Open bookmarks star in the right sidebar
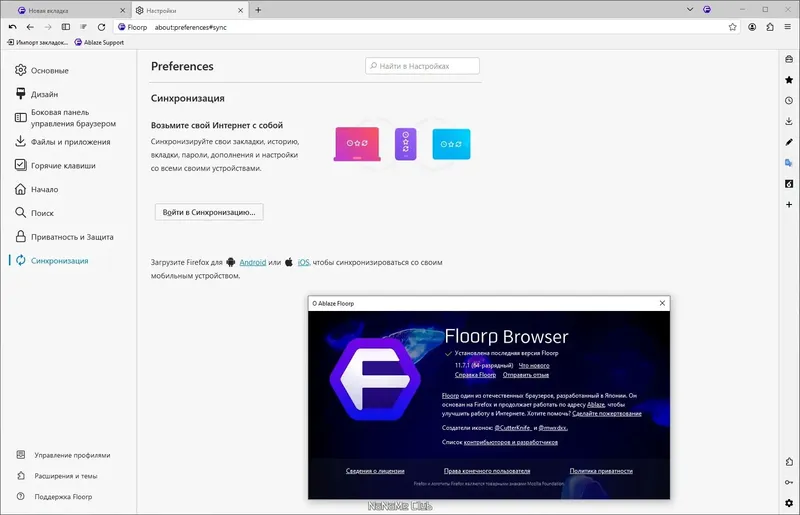The width and height of the screenshot is (800, 515). 789,80
